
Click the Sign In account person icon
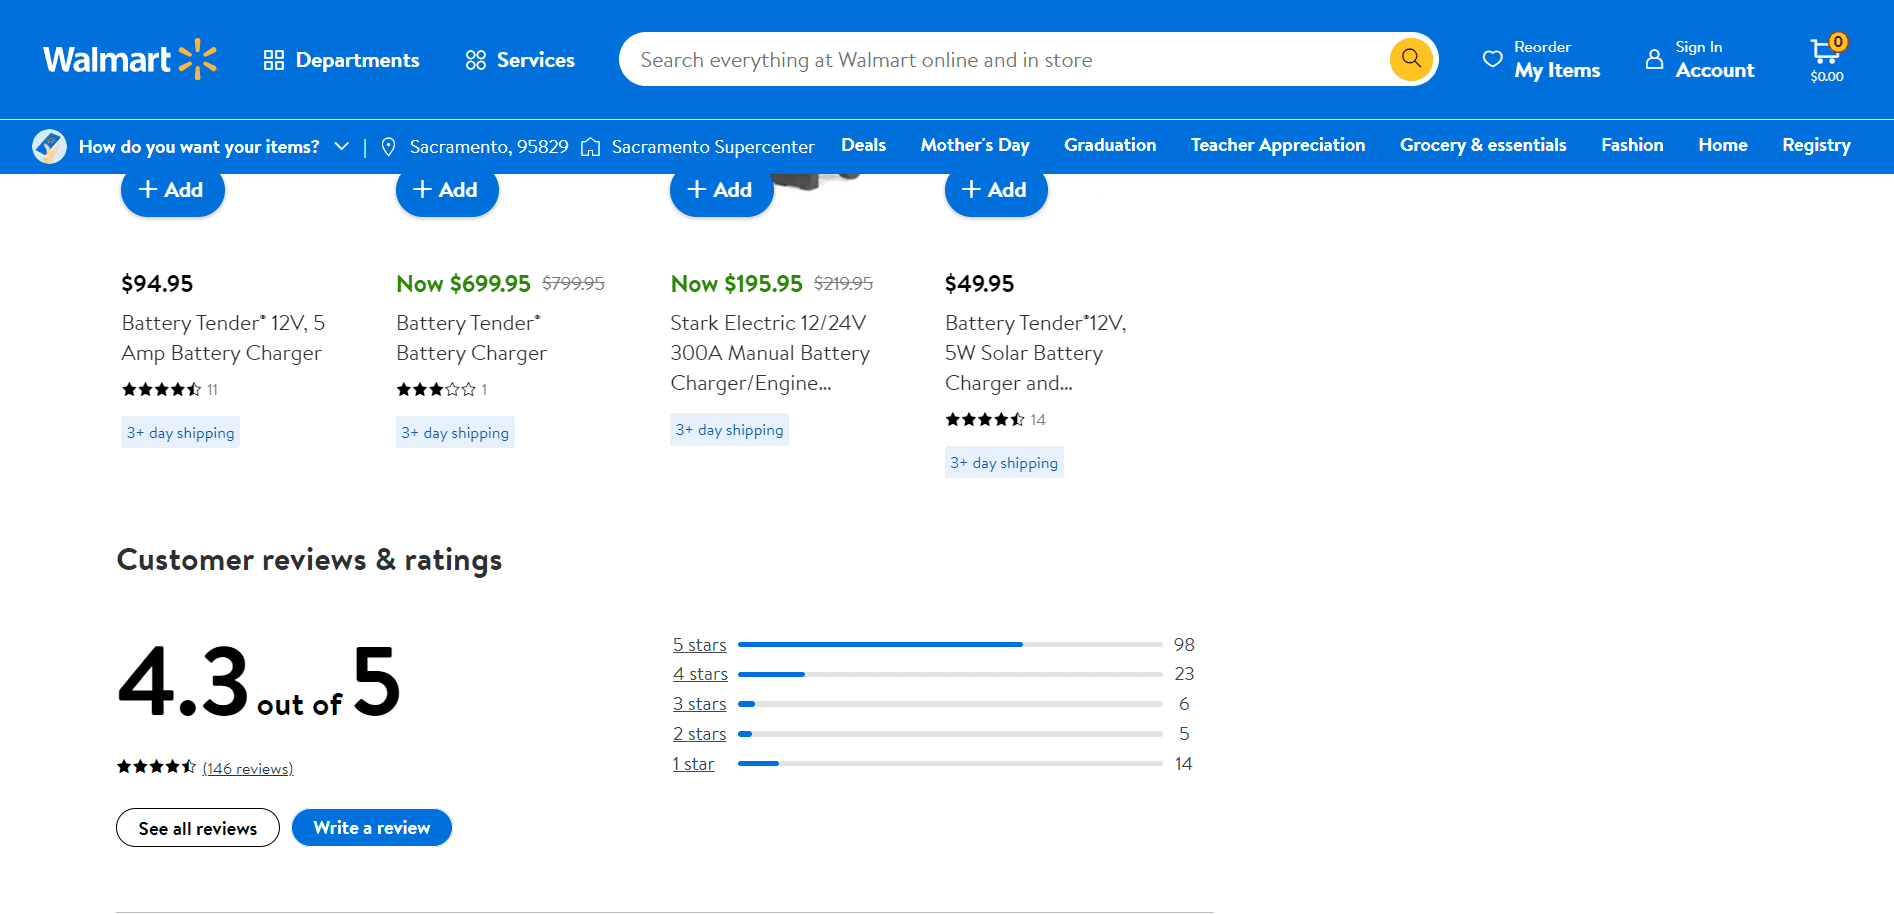point(1654,59)
